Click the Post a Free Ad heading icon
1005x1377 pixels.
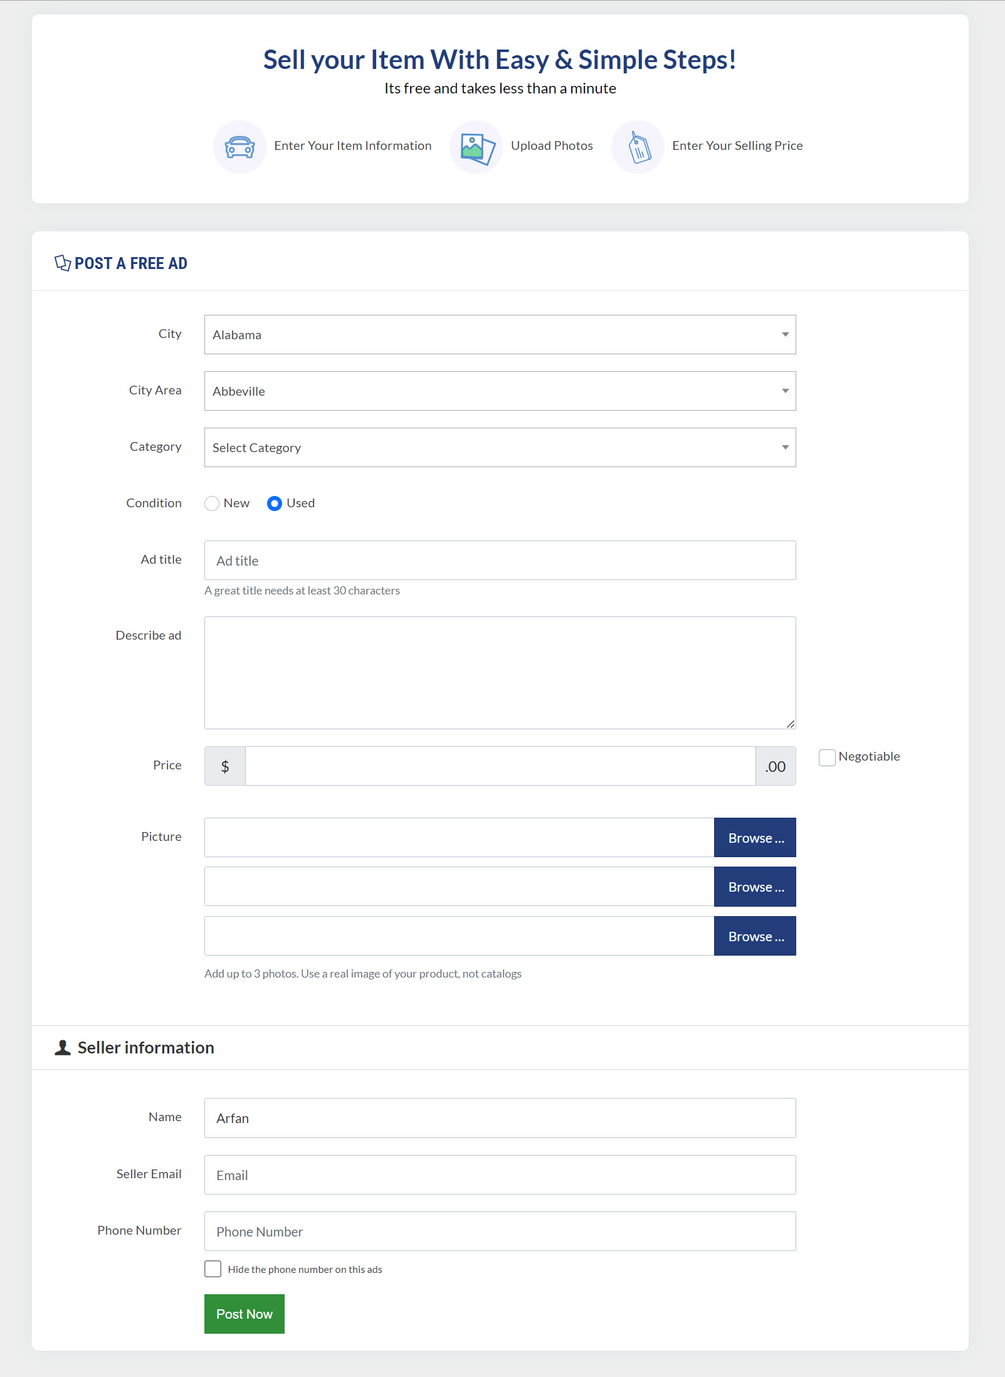coord(62,263)
